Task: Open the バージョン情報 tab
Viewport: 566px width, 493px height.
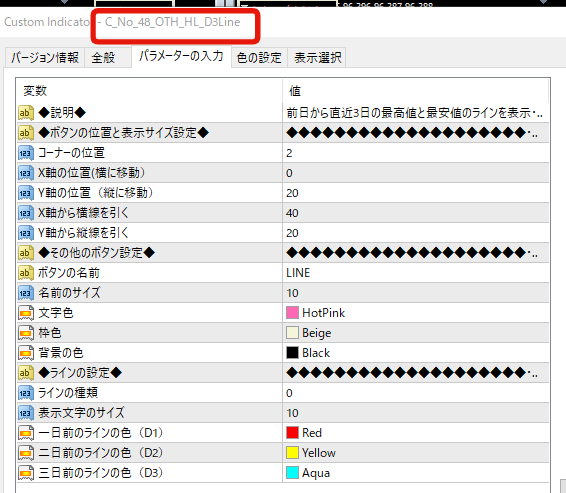Action: click(x=45, y=57)
